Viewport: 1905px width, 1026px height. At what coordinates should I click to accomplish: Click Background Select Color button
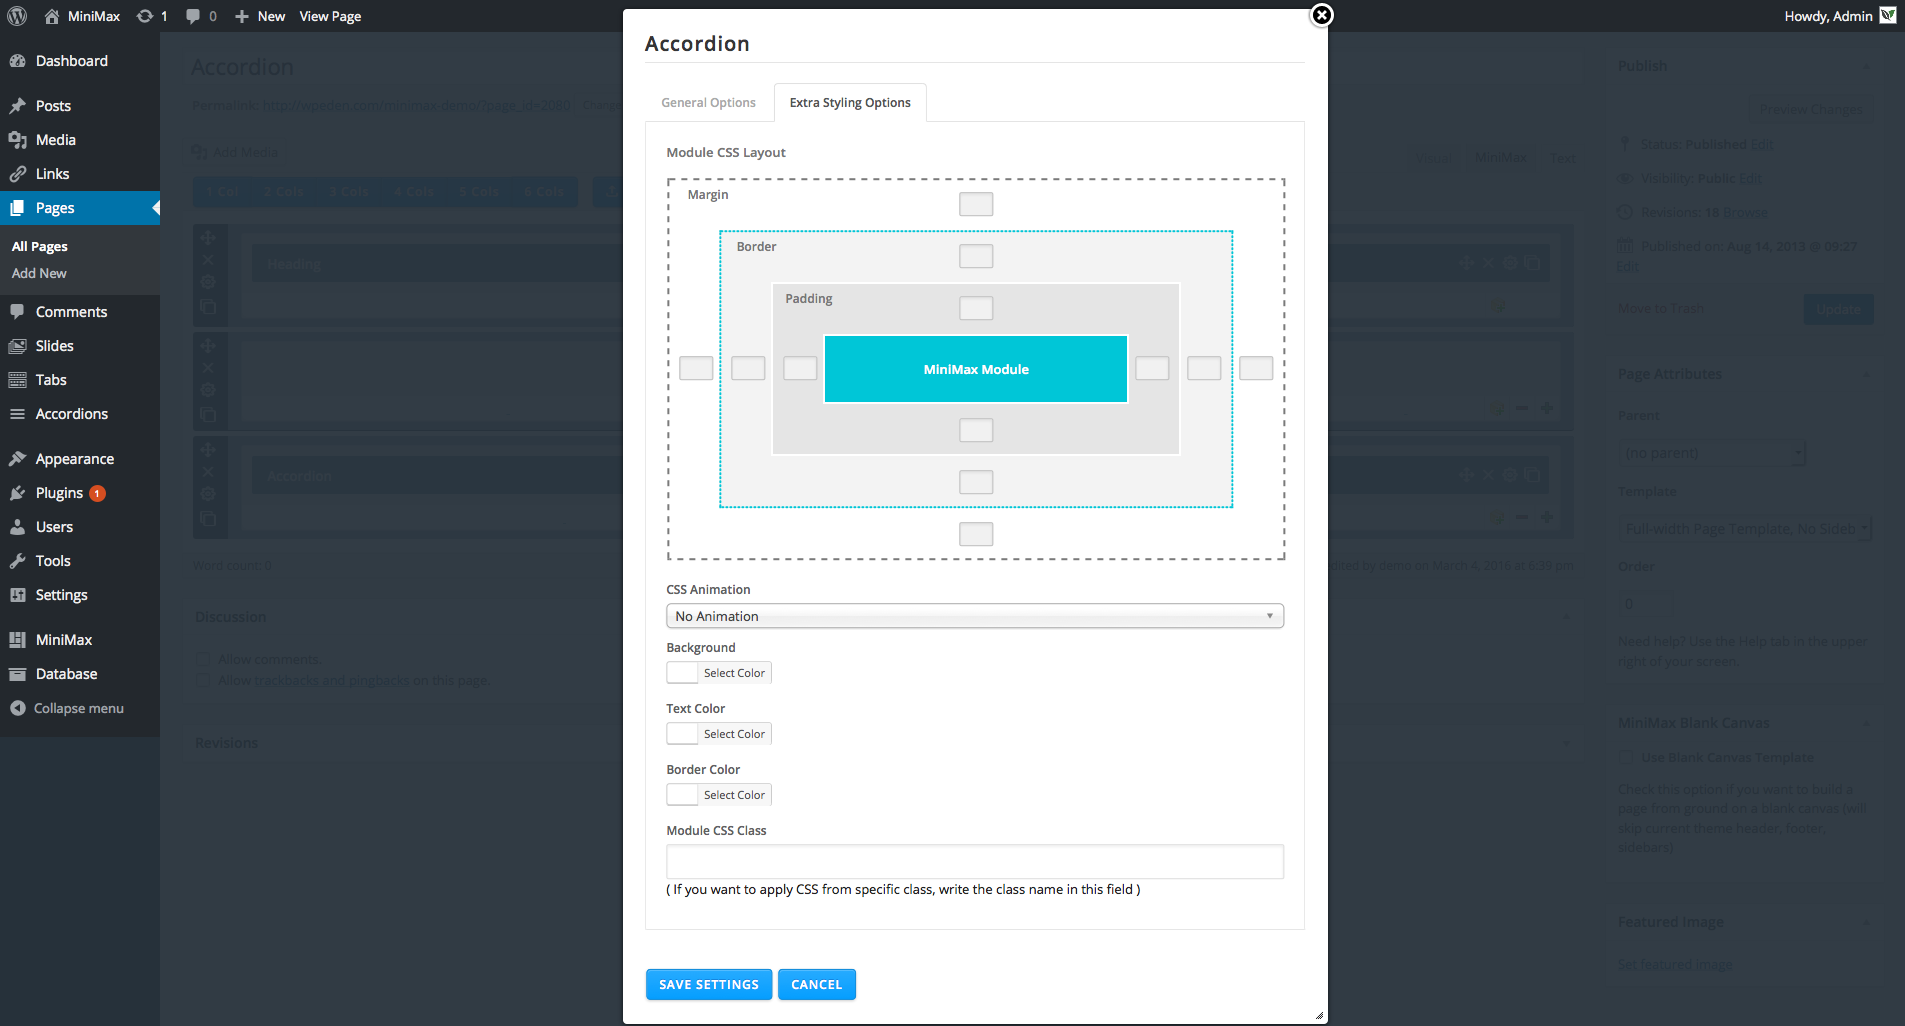tap(734, 673)
